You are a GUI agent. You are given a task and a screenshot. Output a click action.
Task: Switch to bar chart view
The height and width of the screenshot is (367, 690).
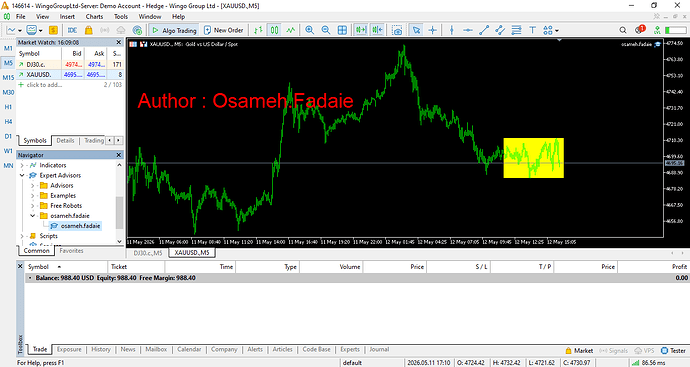[258, 30]
